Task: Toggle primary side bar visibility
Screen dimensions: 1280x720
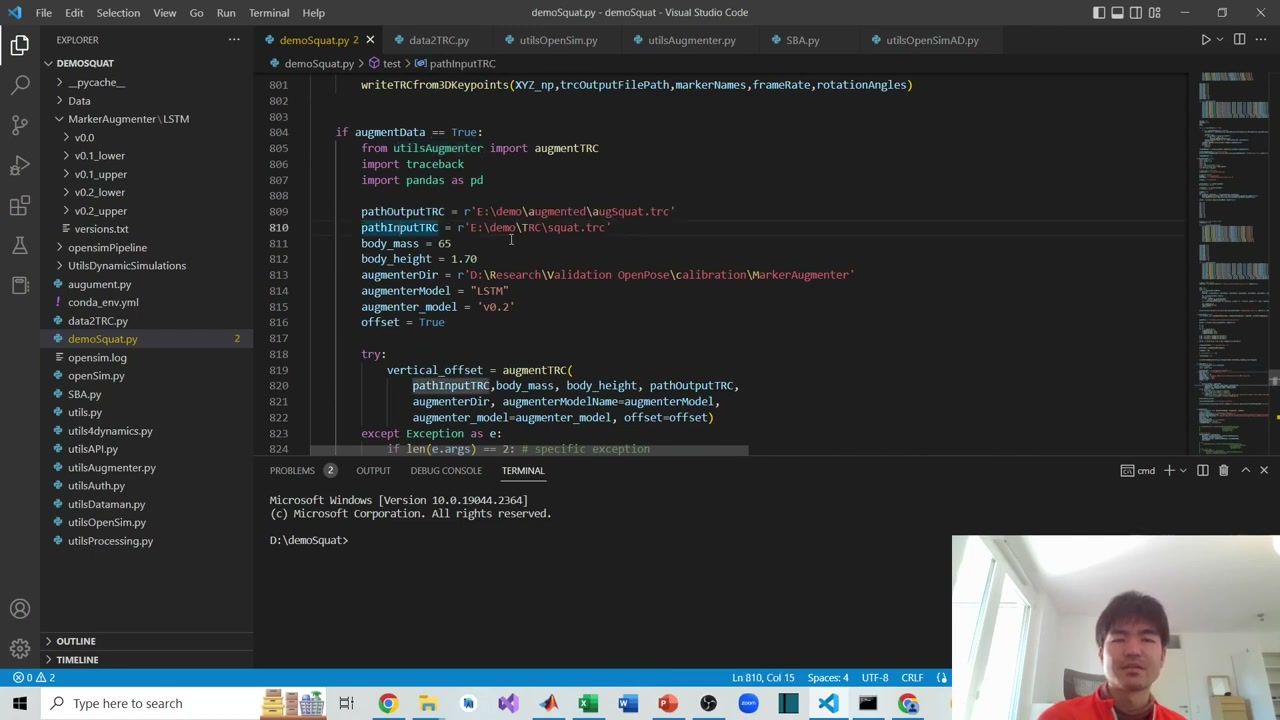Action: coord(1099,12)
